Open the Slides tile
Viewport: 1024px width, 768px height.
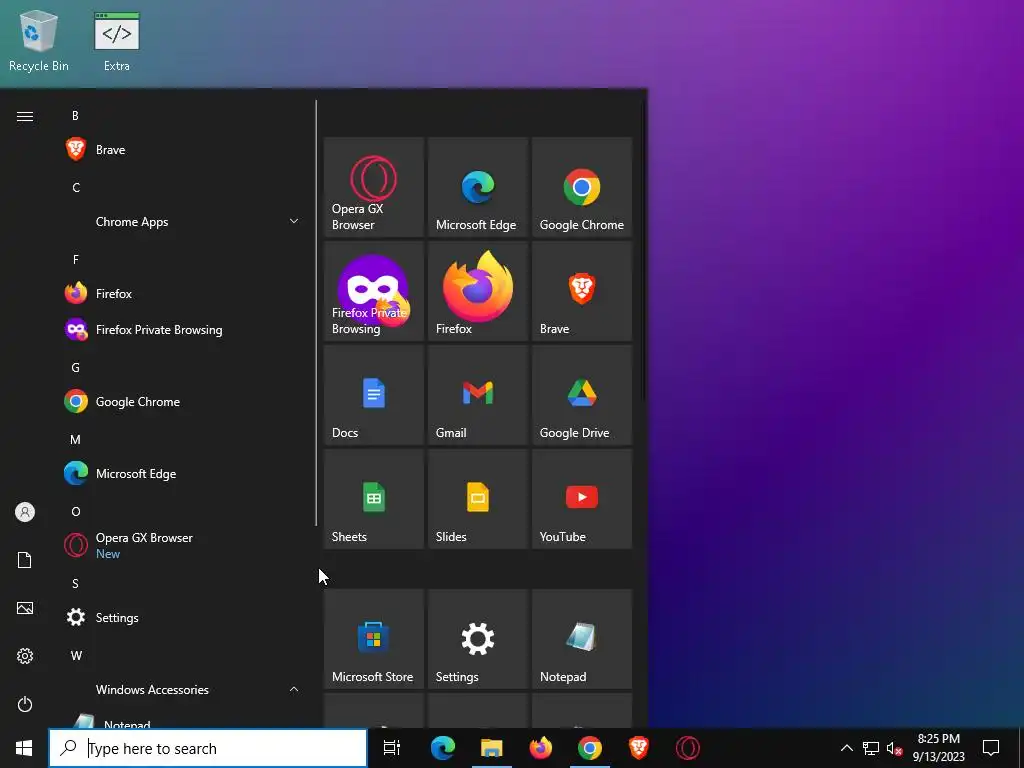477,498
